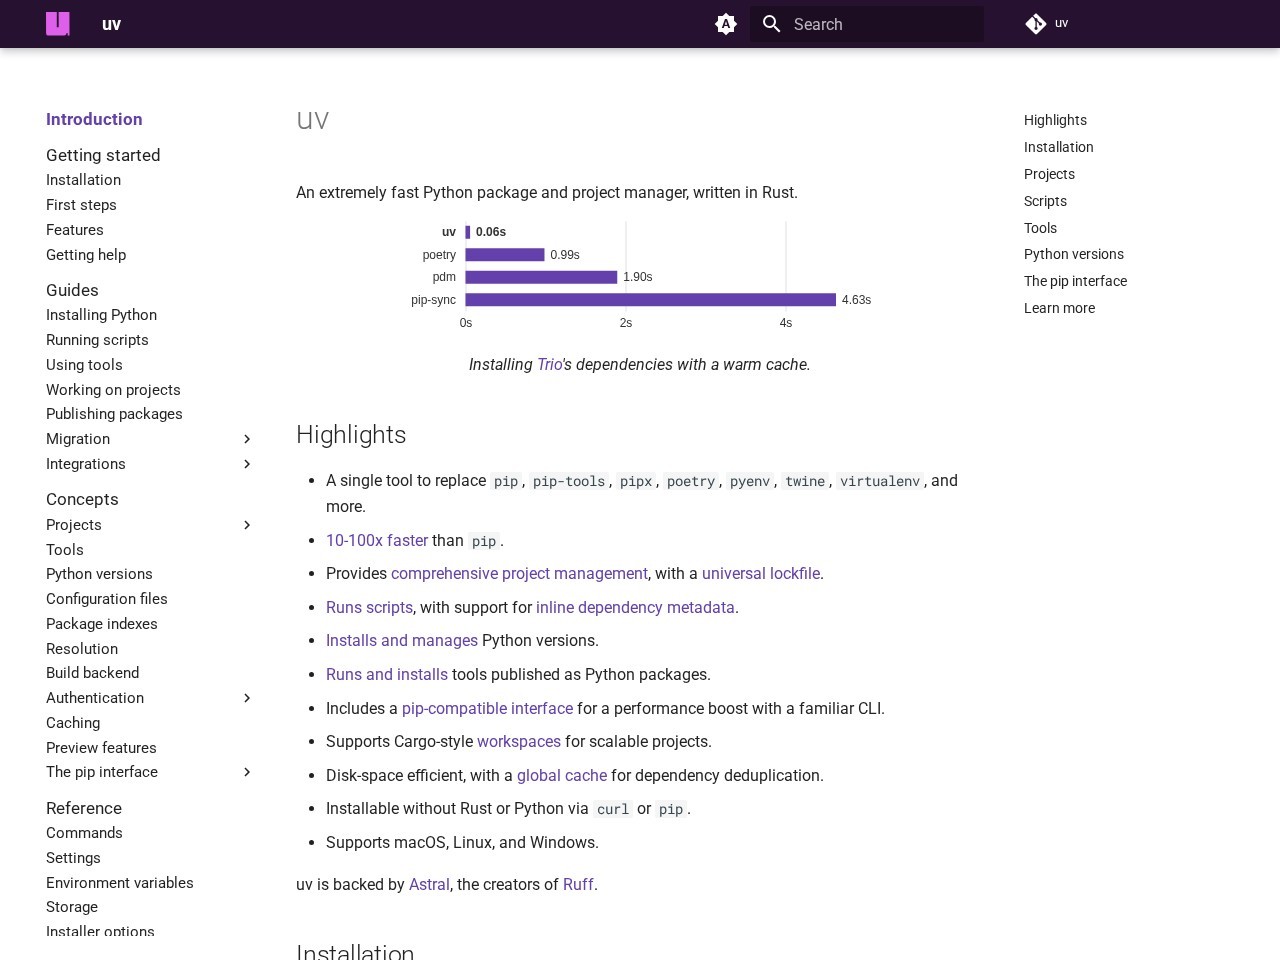Jump to Tools in table of contents

point(1040,228)
